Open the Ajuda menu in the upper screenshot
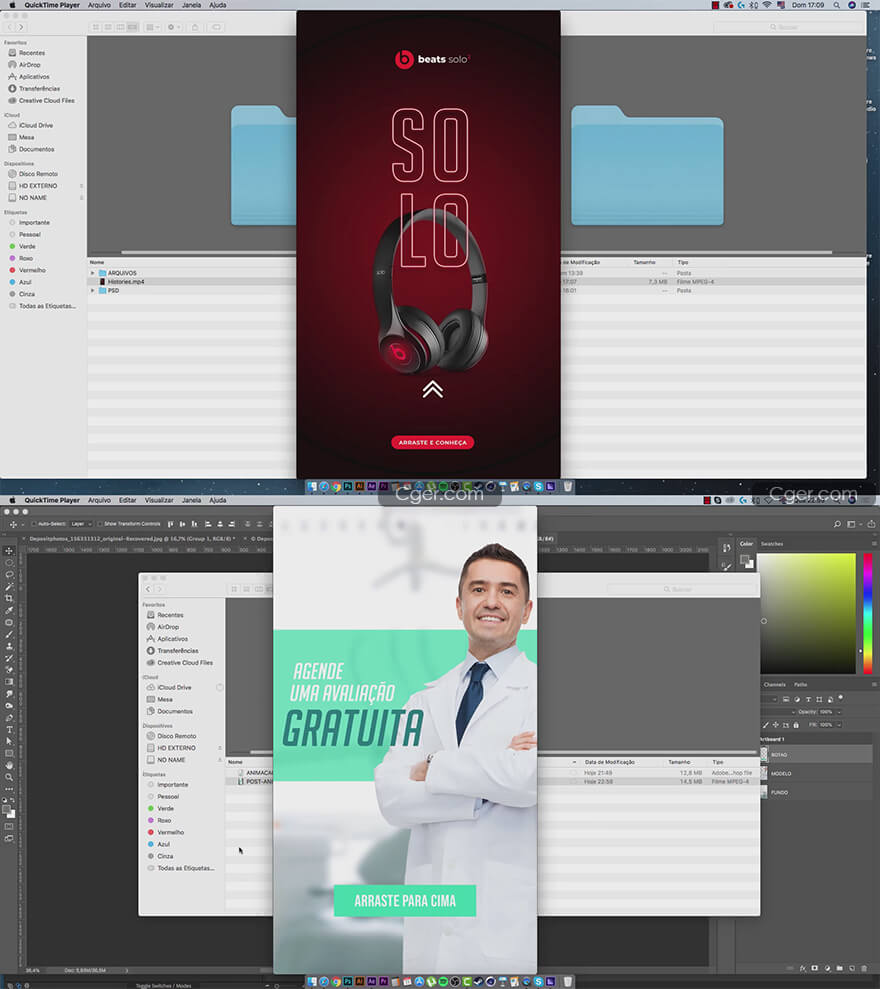Image resolution: width=880 pixels, height=989 pixels. tap(218, 5)
